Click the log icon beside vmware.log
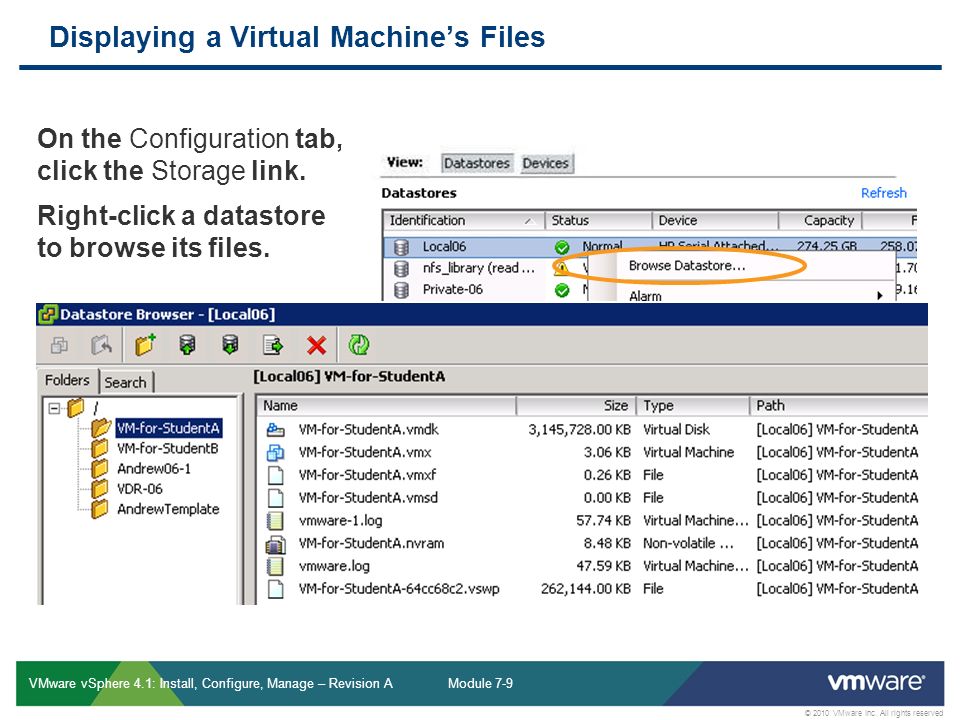Screen dimensions: 960x720 click(276, 566)
